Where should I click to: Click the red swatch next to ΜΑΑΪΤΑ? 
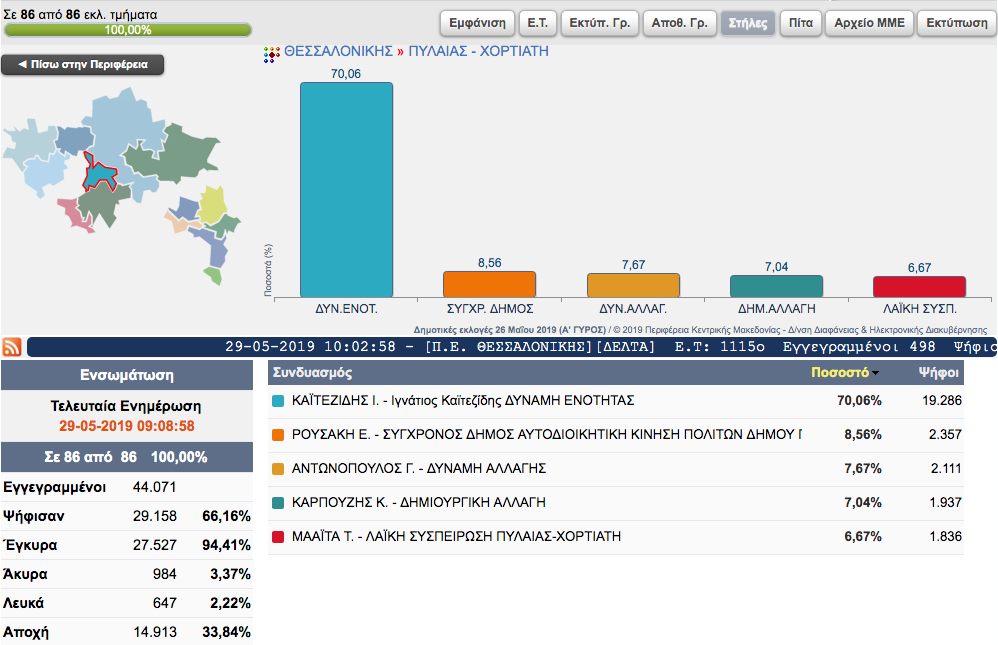278,537
